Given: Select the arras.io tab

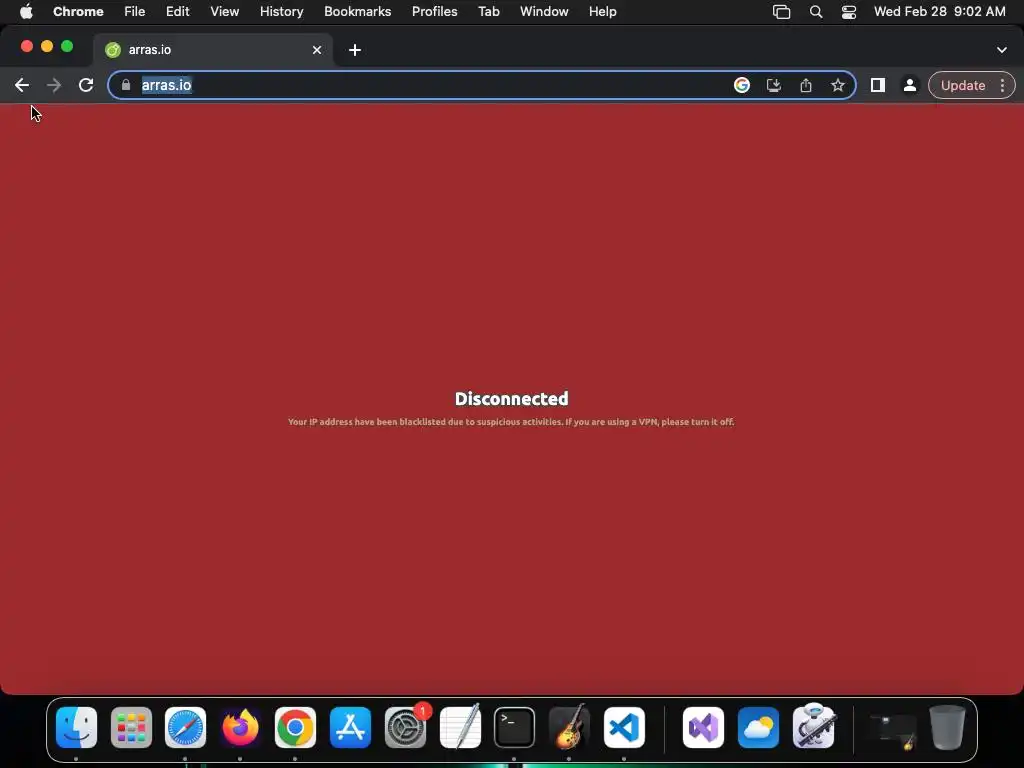Looking at the screenshot, I should (213, 50).
